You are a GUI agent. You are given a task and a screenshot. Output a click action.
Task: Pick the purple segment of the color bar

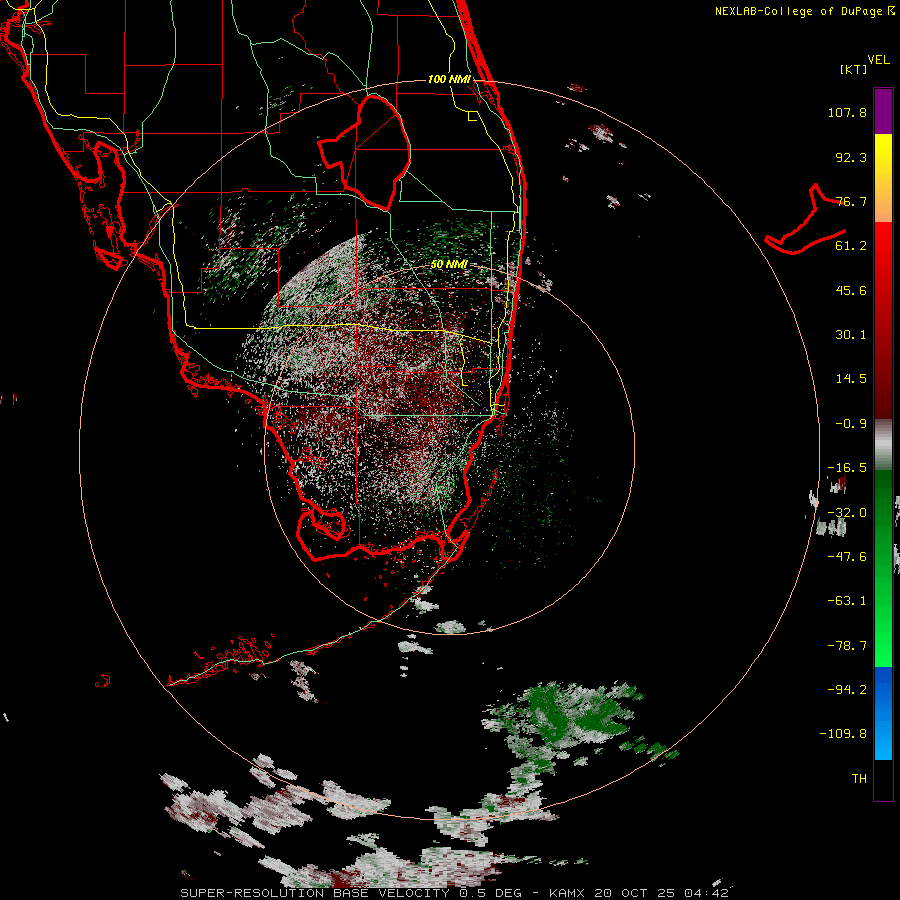(883, 111)
